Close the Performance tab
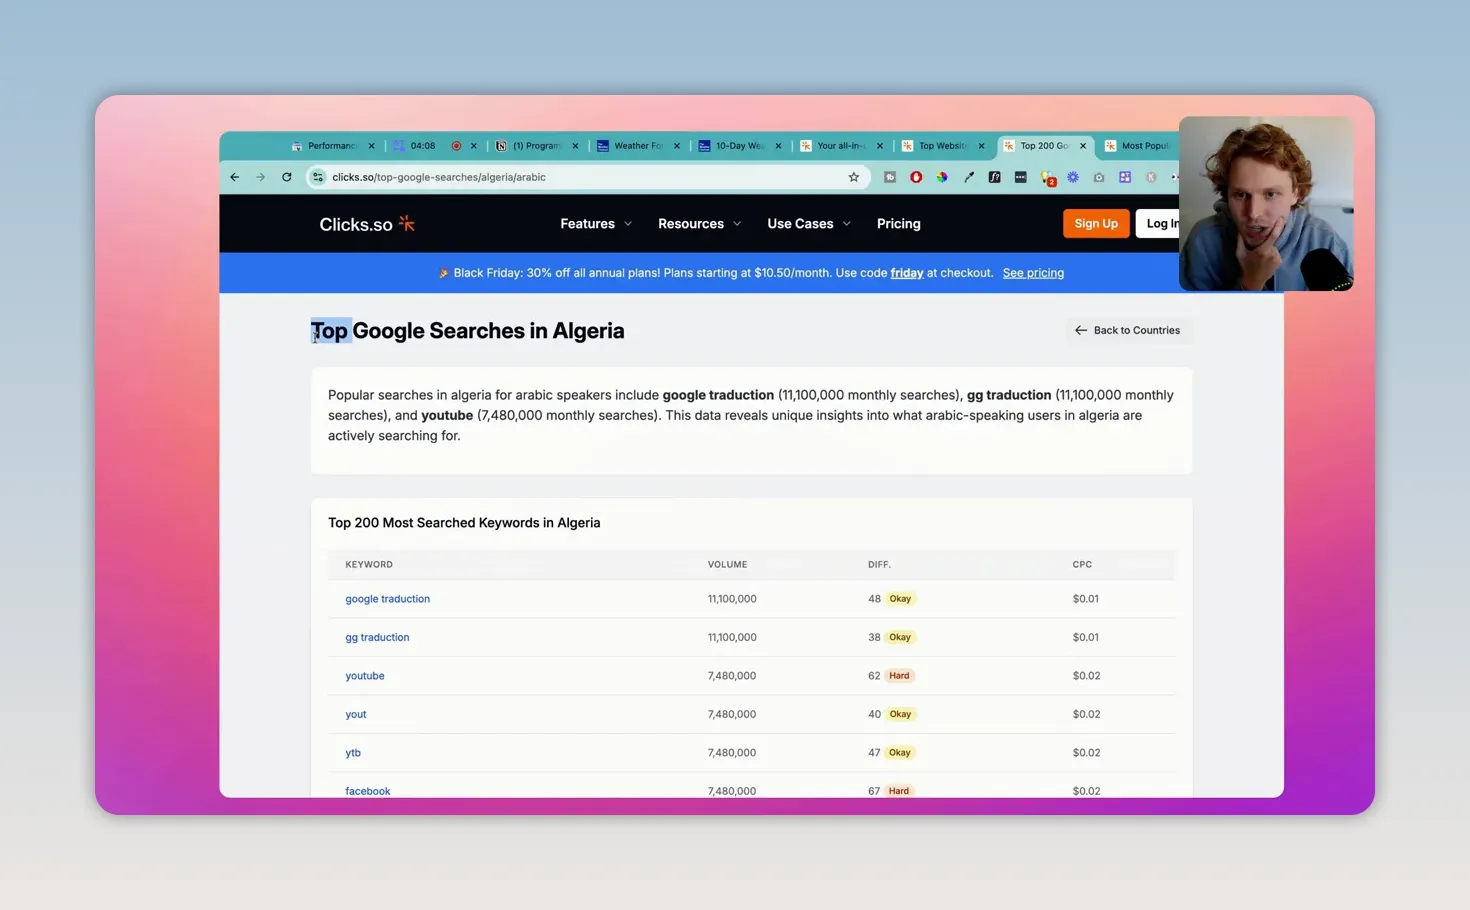This screenshot has width=1470, height=910. 371,146
